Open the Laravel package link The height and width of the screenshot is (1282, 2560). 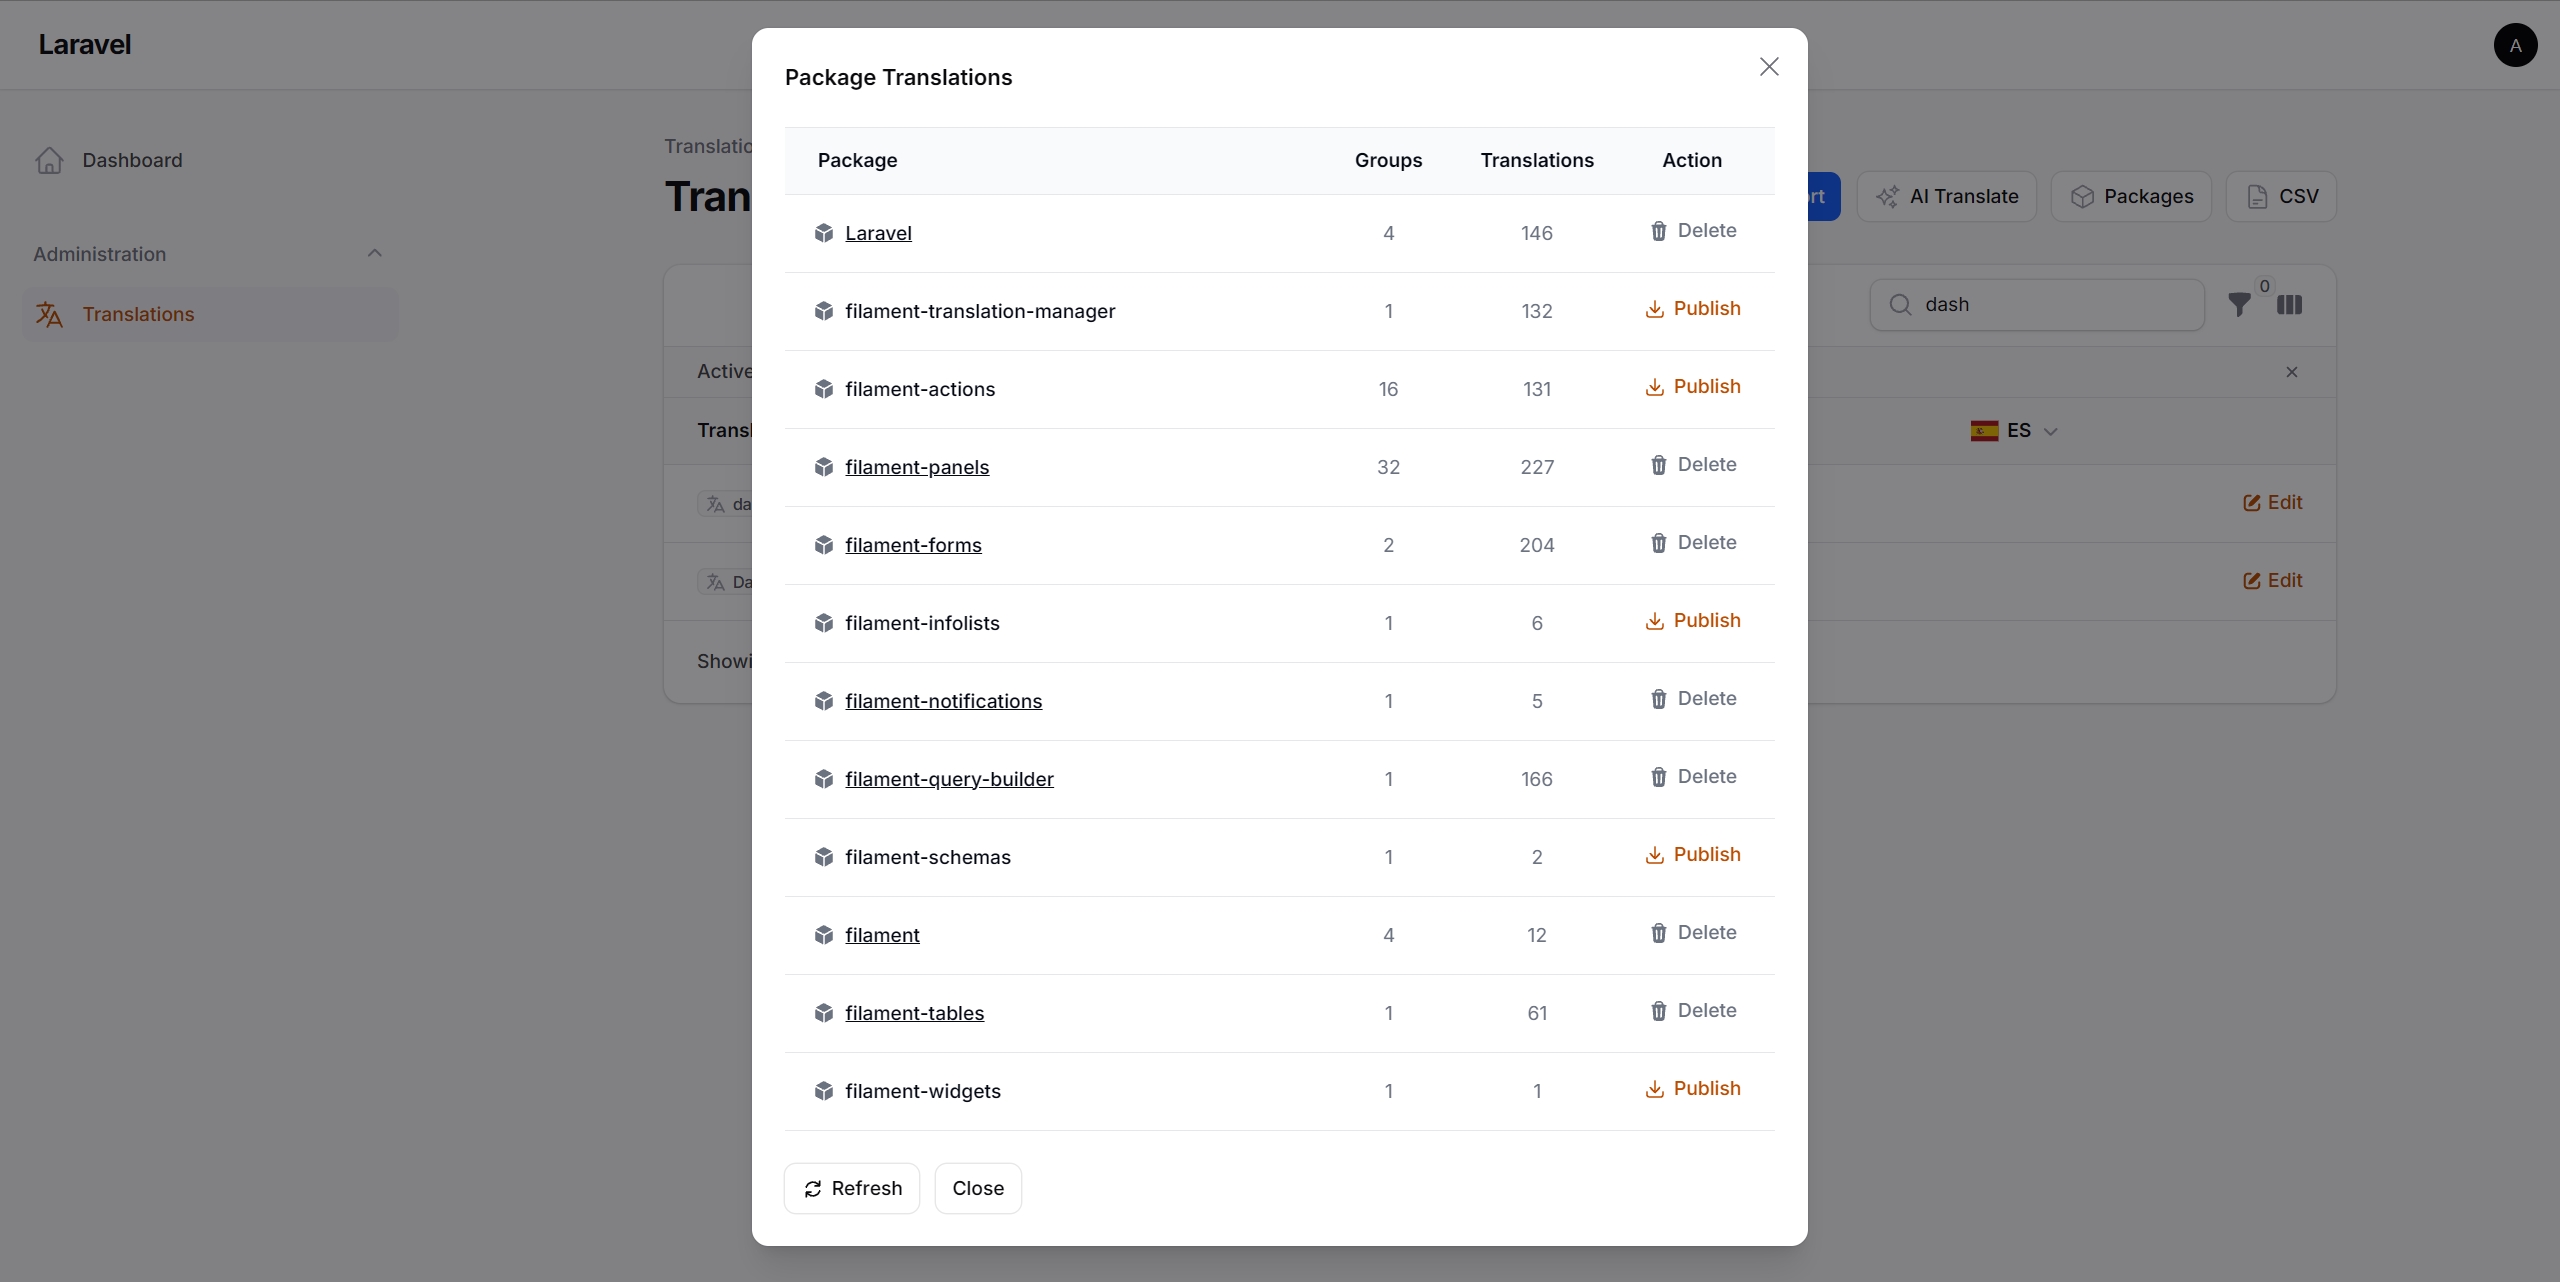click(878, 232)
